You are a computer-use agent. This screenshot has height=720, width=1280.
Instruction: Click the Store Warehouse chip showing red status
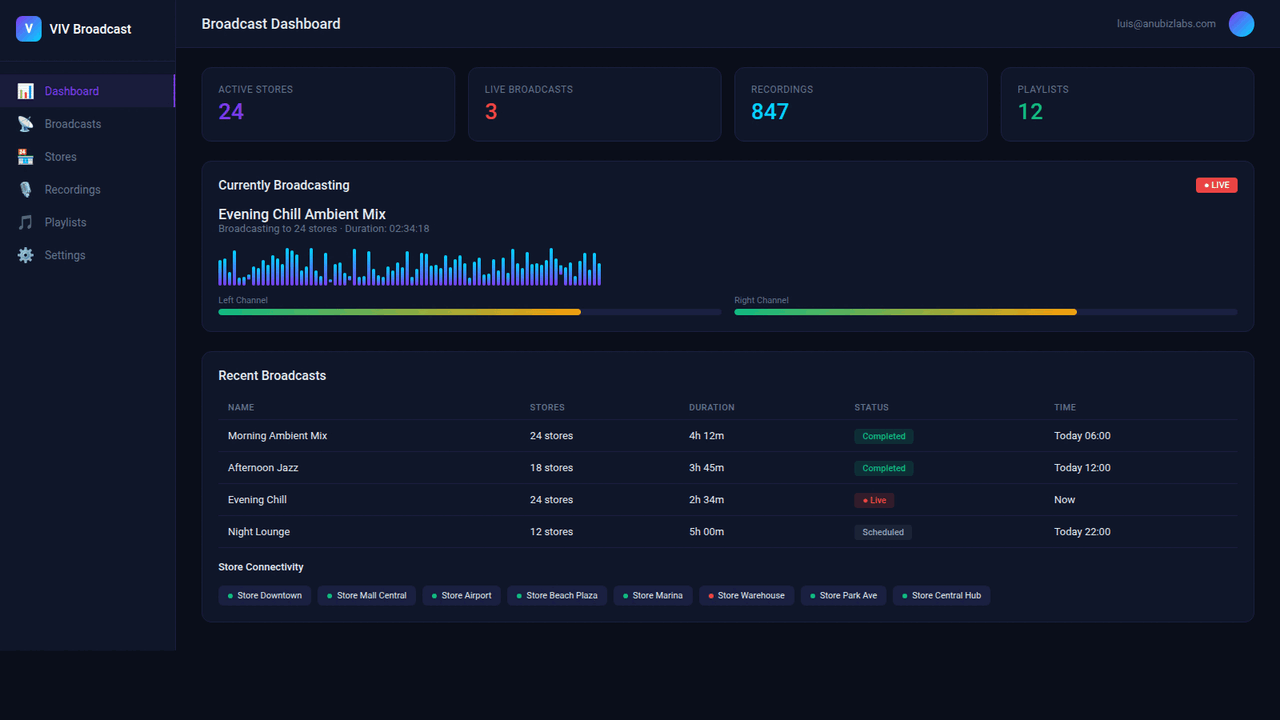point(746,595)
